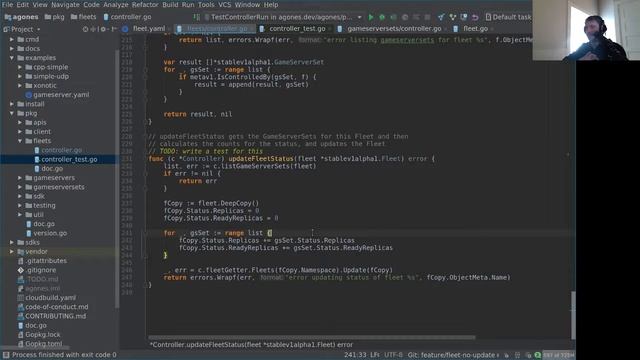Click the memory indicator in status bar
Viewport: 640px width, 360px height.
click(558, 355)
